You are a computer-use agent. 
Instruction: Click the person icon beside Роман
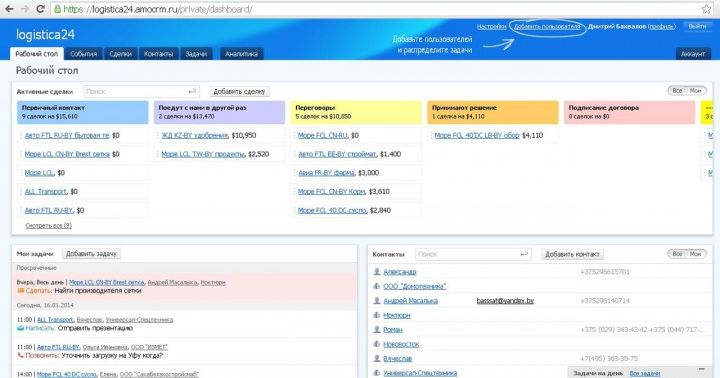point(377,329)
